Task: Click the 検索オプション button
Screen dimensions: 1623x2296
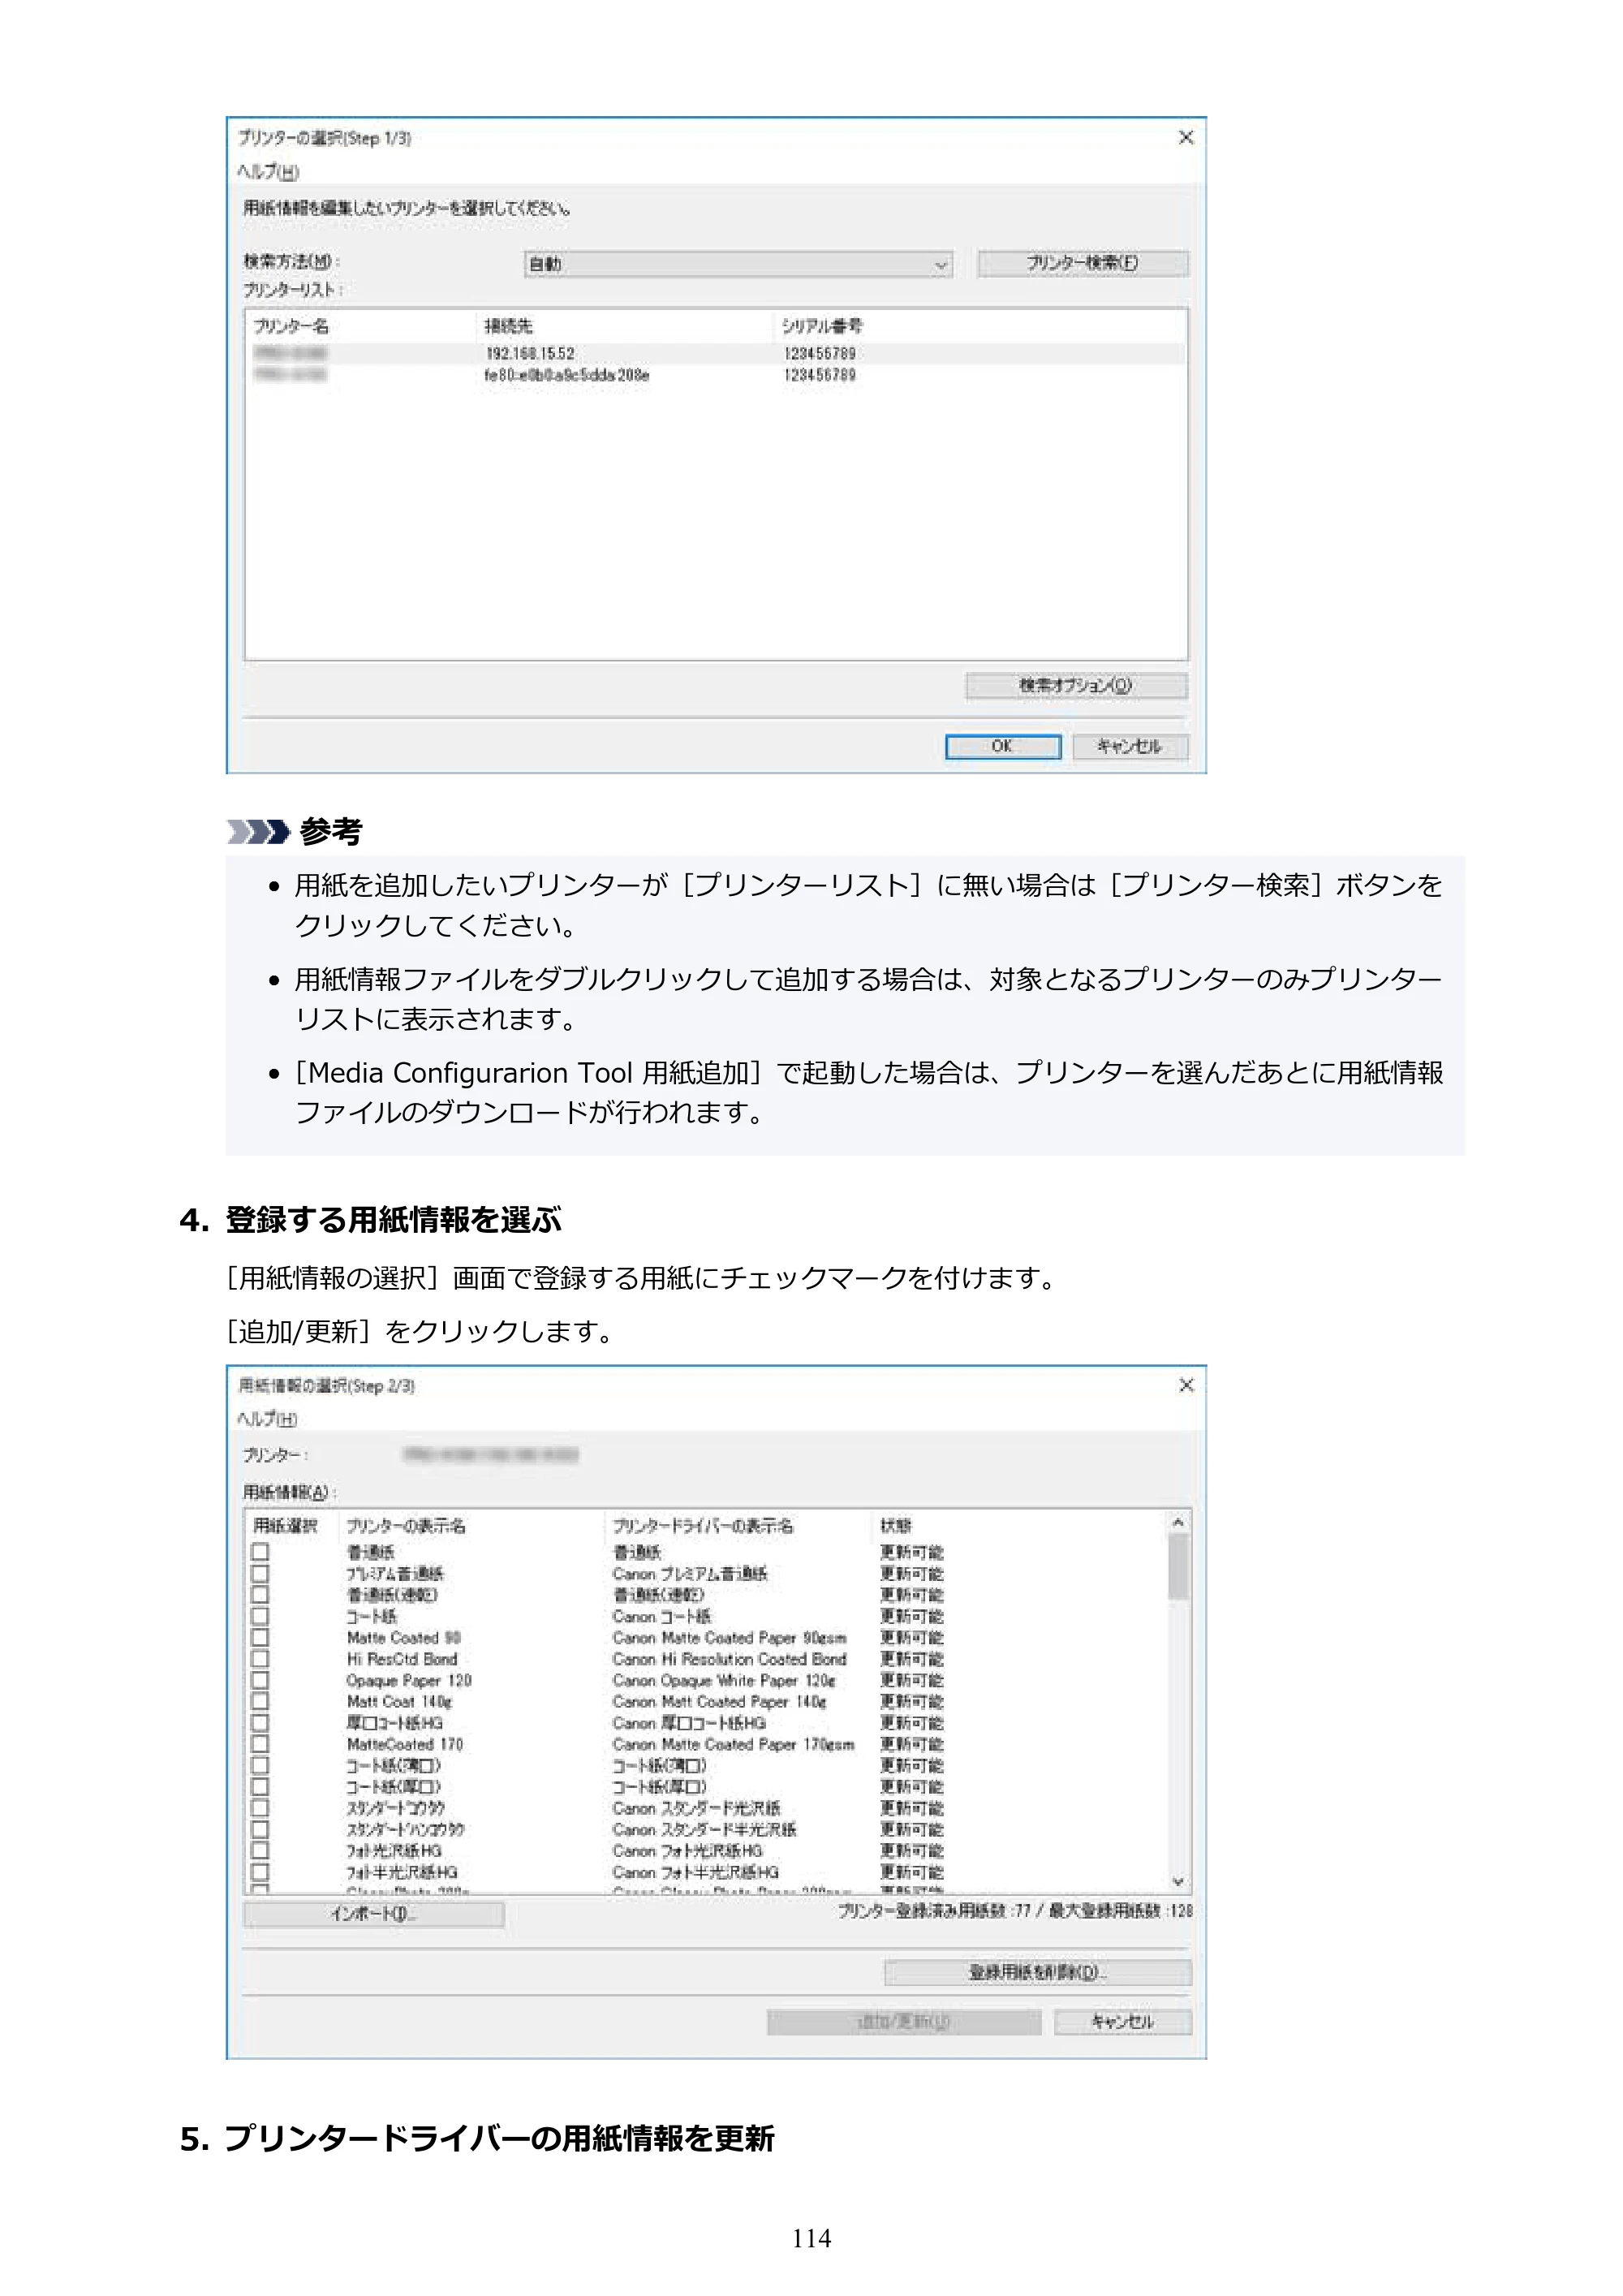Action: point(1076,685)
